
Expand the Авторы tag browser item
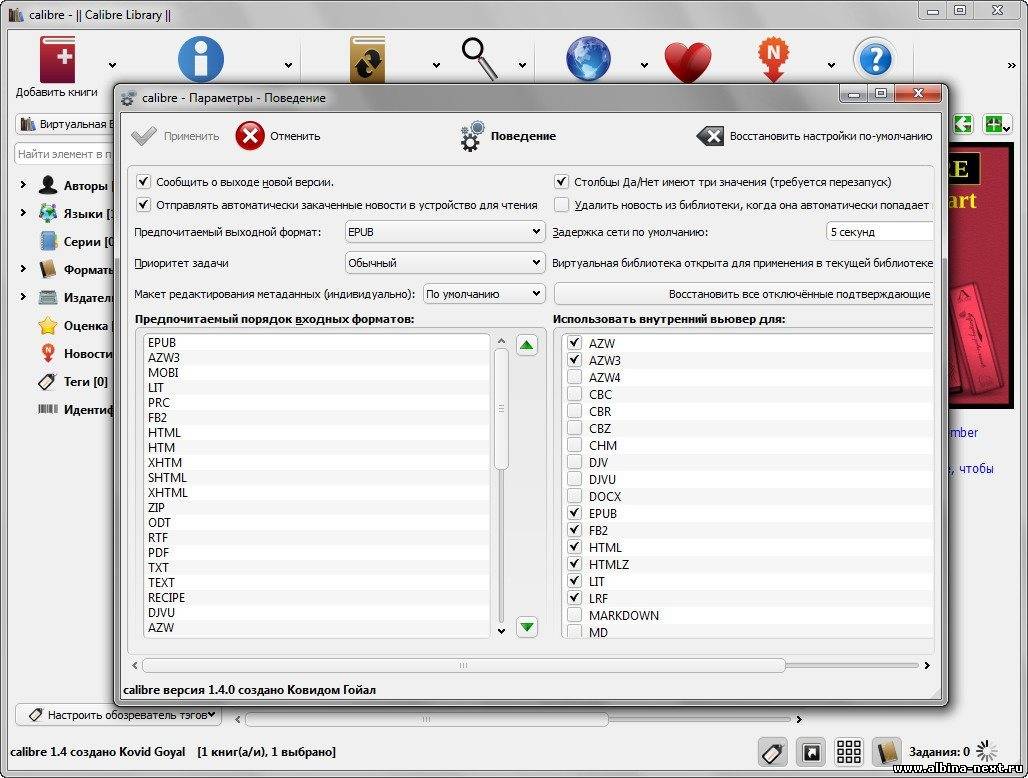(x=23, y=185)
